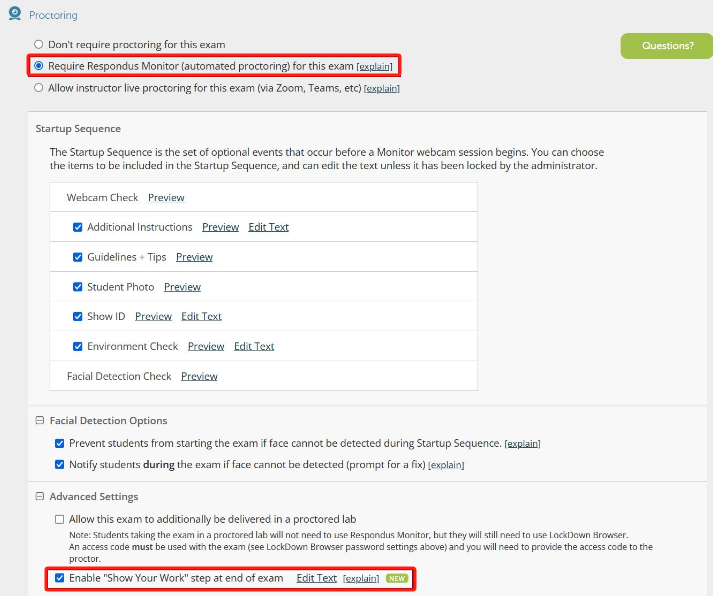
Task: Click the Proctoring webcam icon
Action: coord(15,14)
